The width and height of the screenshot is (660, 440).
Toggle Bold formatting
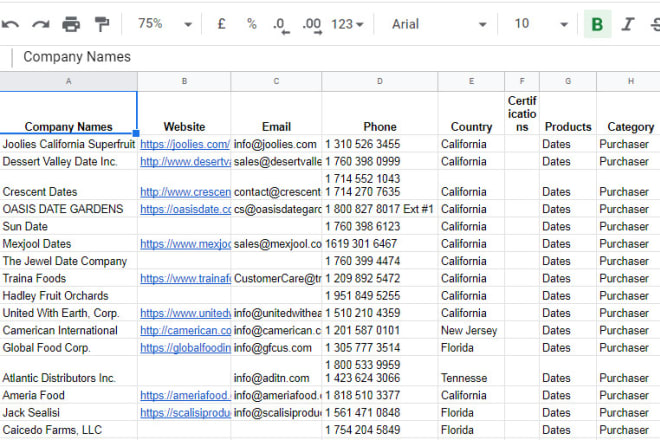597,24
